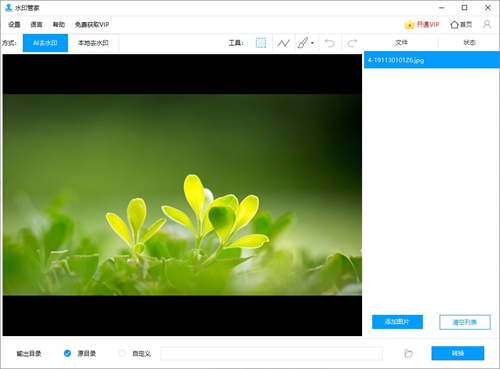
Task: Close the 水印管家 window
Action: tap(487, 8)
